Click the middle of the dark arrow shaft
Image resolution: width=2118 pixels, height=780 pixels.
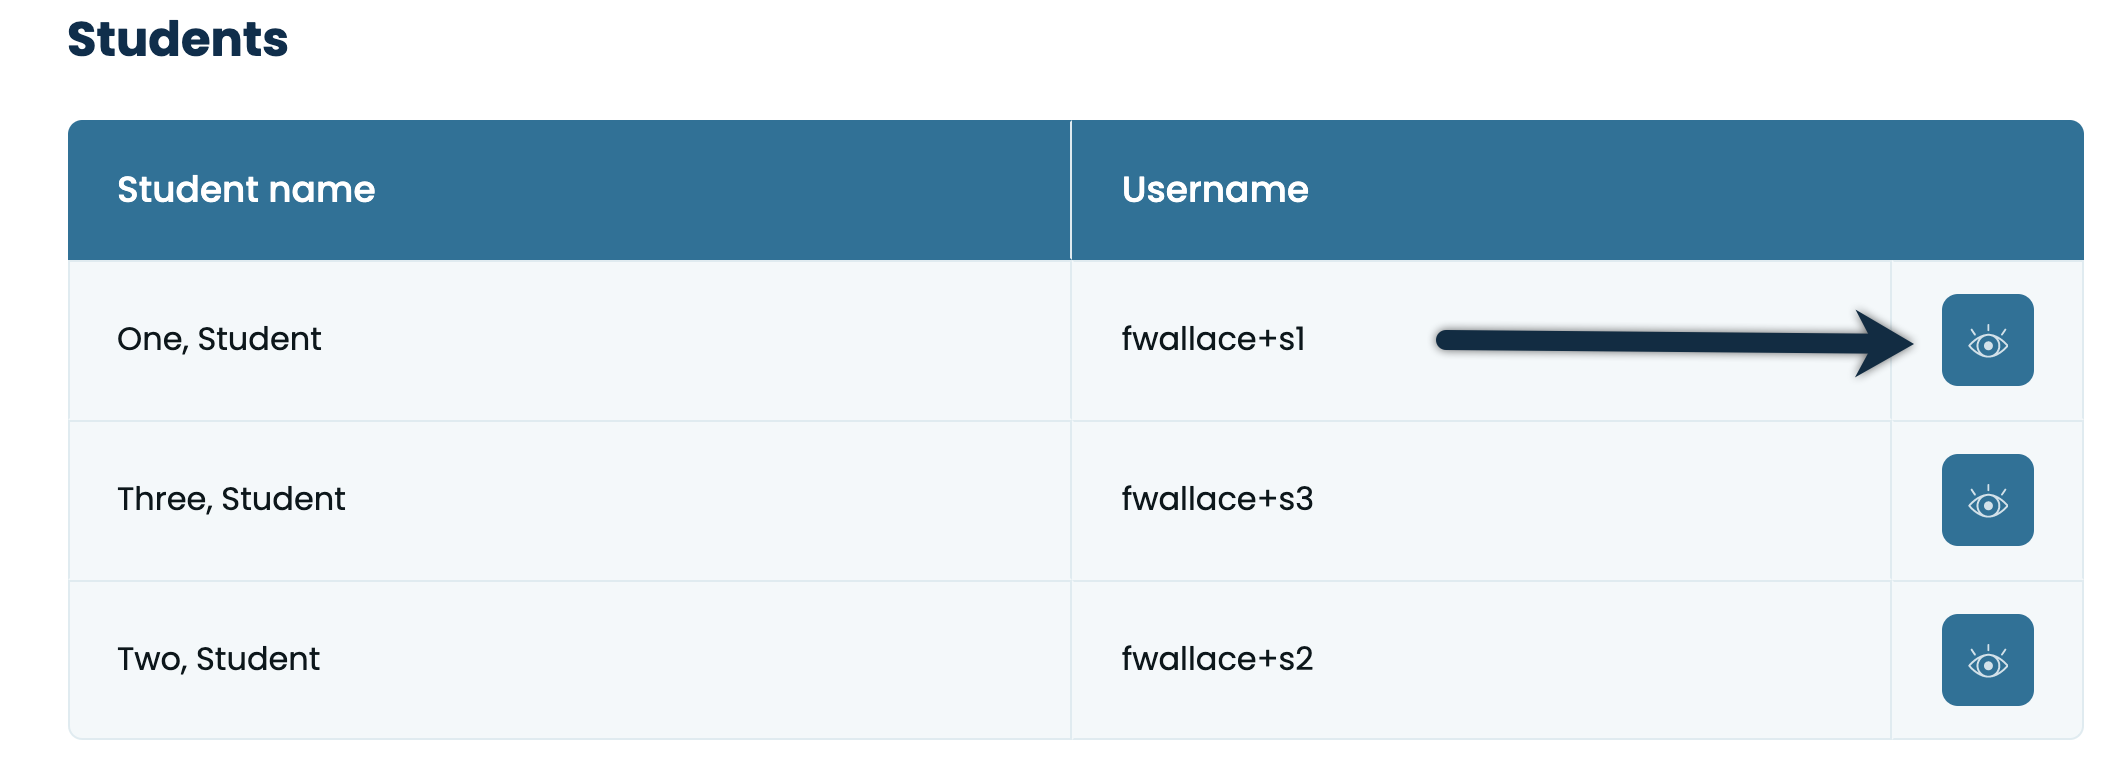[x=1650, y=342]
